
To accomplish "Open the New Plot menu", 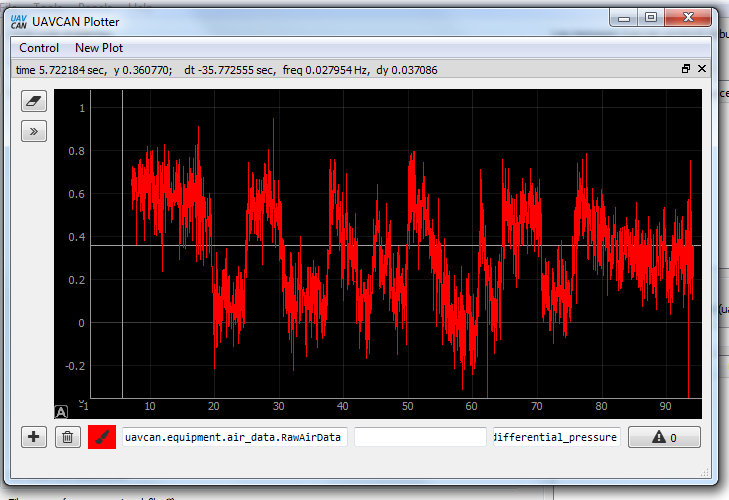I will [x=99, y=48].
